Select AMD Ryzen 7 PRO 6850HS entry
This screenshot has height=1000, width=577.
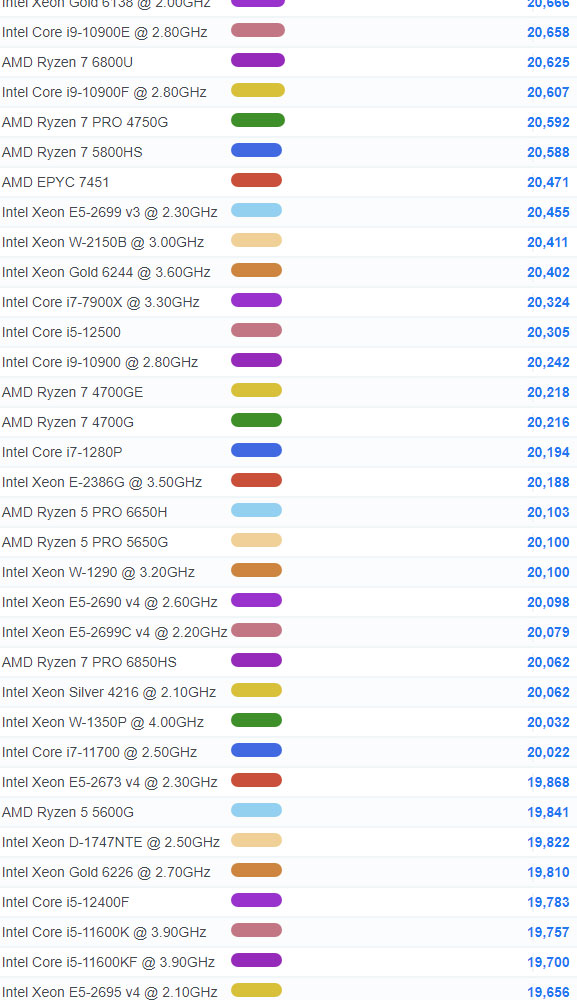point(89,661)
